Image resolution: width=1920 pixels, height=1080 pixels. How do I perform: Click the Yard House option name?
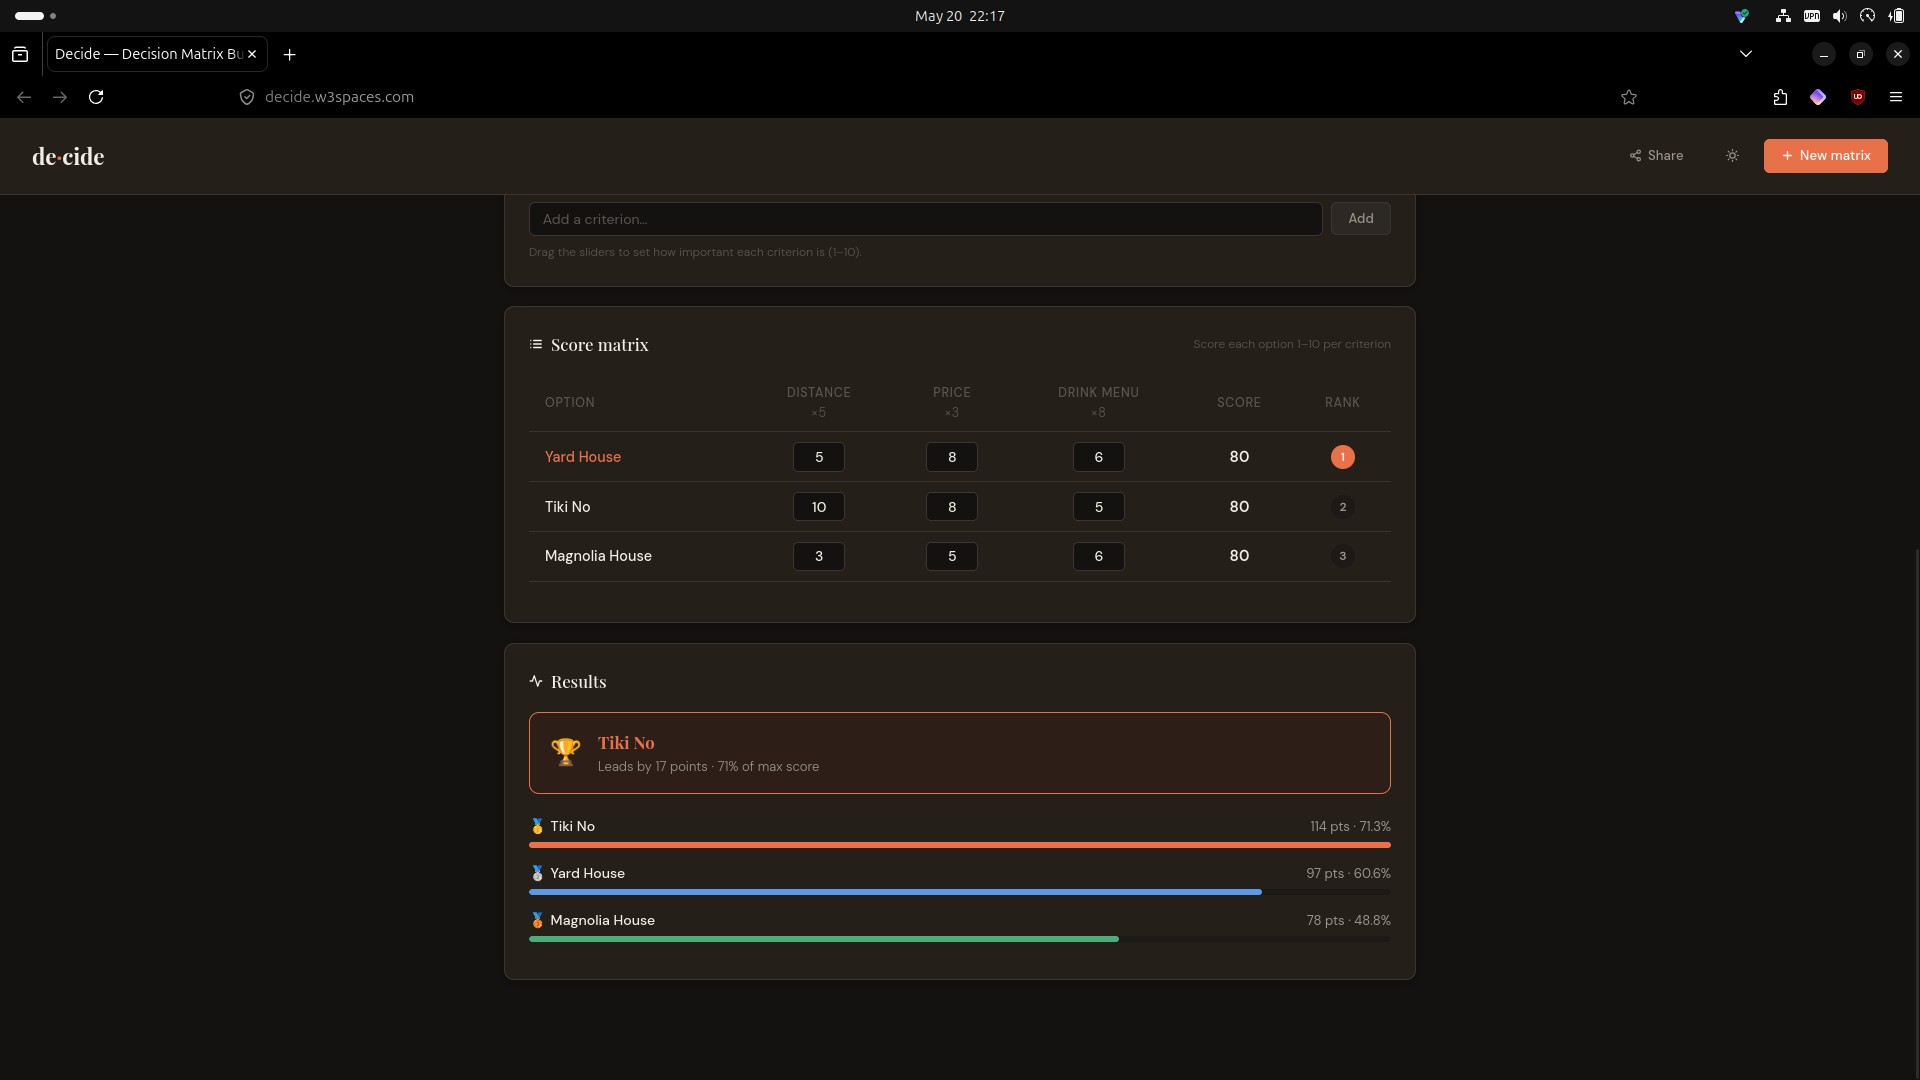click(582, 457)
